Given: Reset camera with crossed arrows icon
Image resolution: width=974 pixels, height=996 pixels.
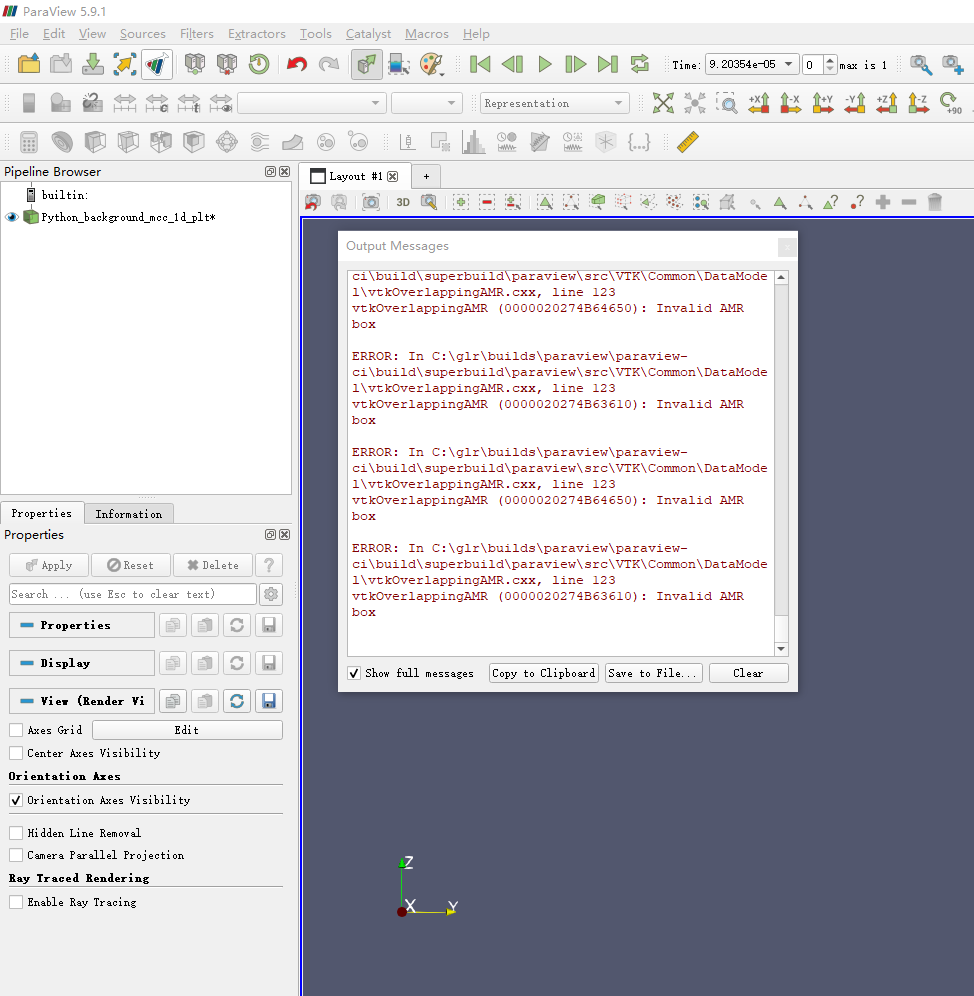Looking at the screenshot, I should [663, 103].
